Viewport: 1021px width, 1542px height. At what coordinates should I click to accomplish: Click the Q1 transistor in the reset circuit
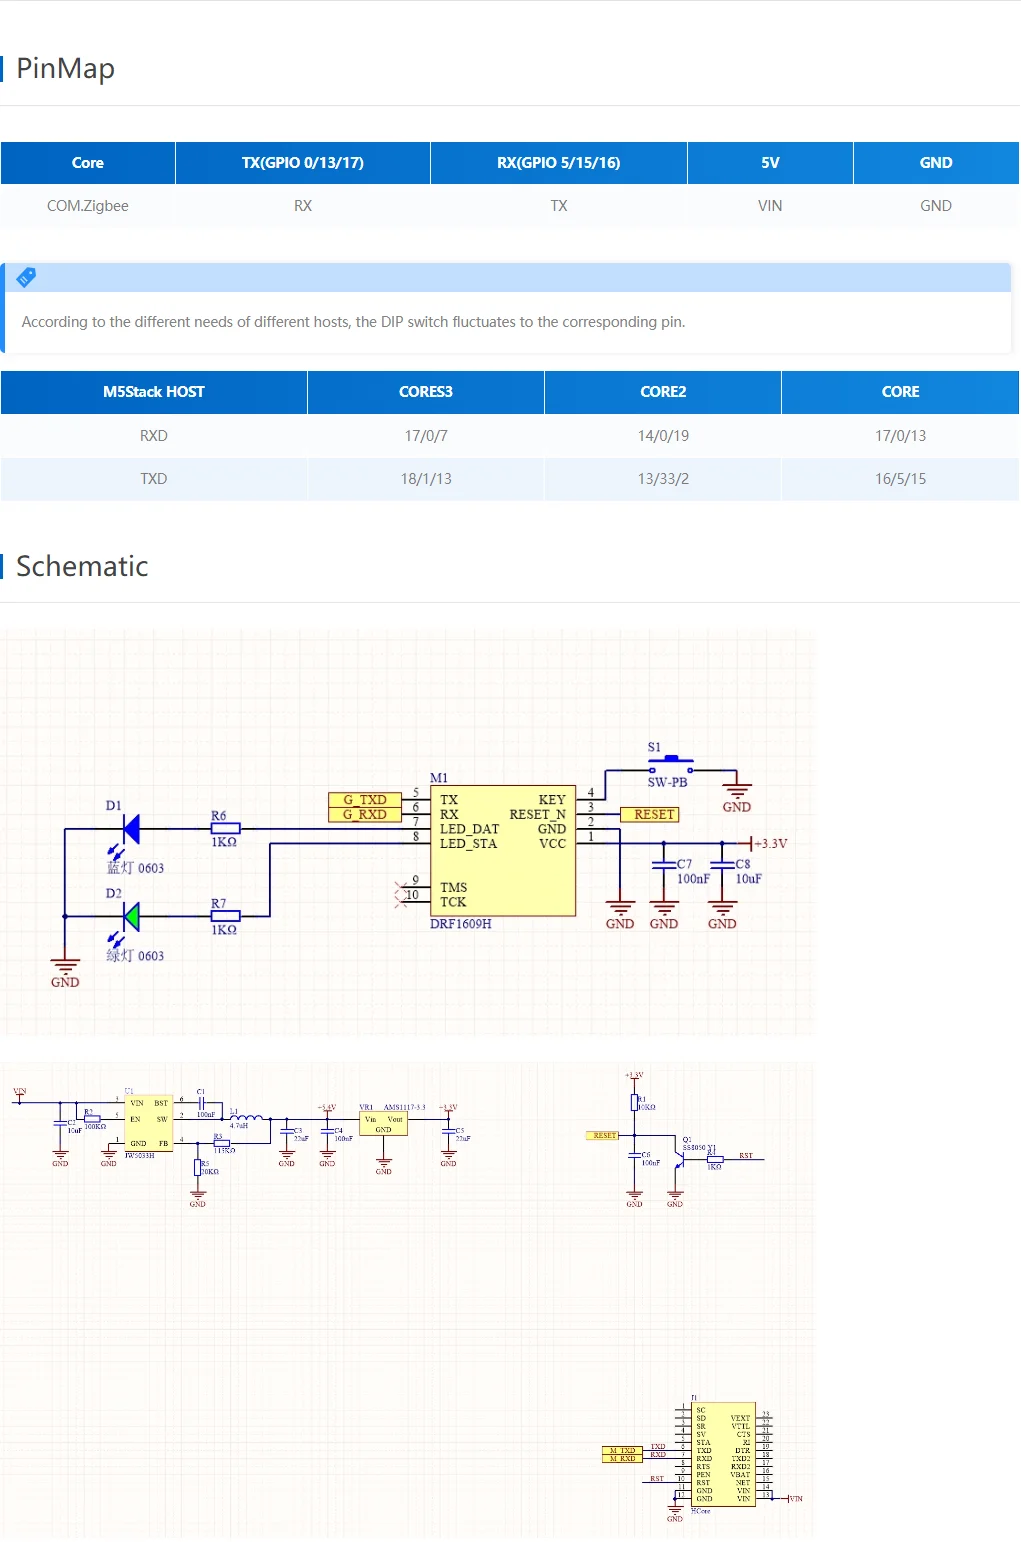679,1158
